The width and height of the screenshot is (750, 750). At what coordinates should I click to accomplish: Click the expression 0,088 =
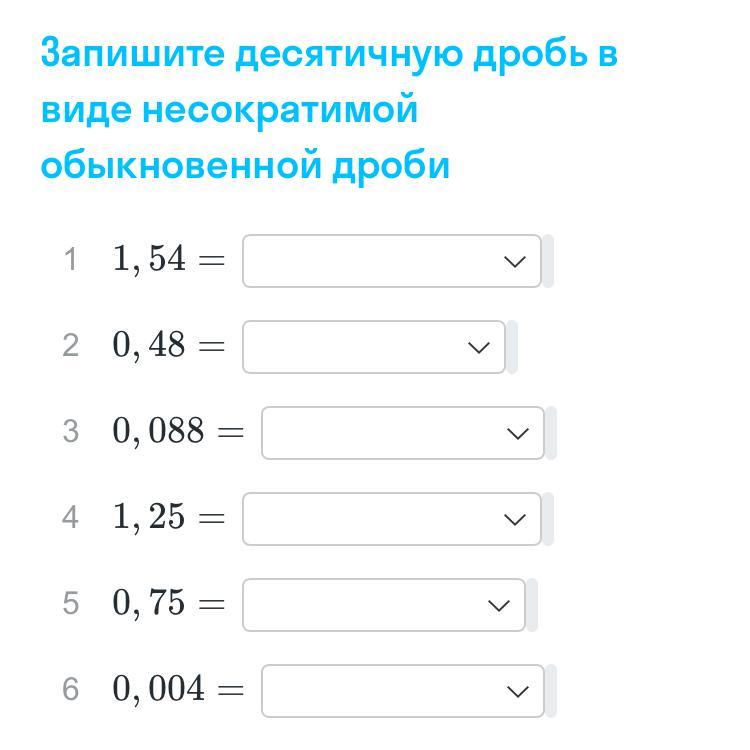click(x=178, y=432)
